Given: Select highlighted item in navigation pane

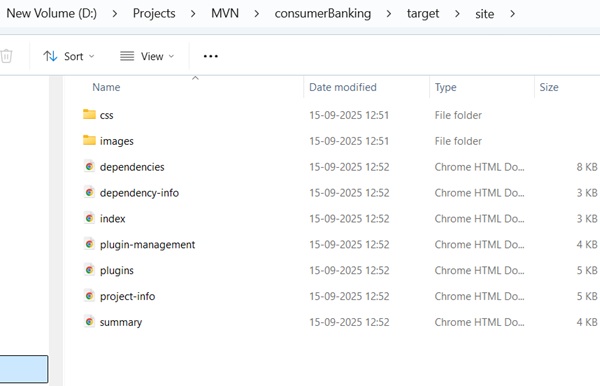Looking at the screenshot, I should point(24,369).
